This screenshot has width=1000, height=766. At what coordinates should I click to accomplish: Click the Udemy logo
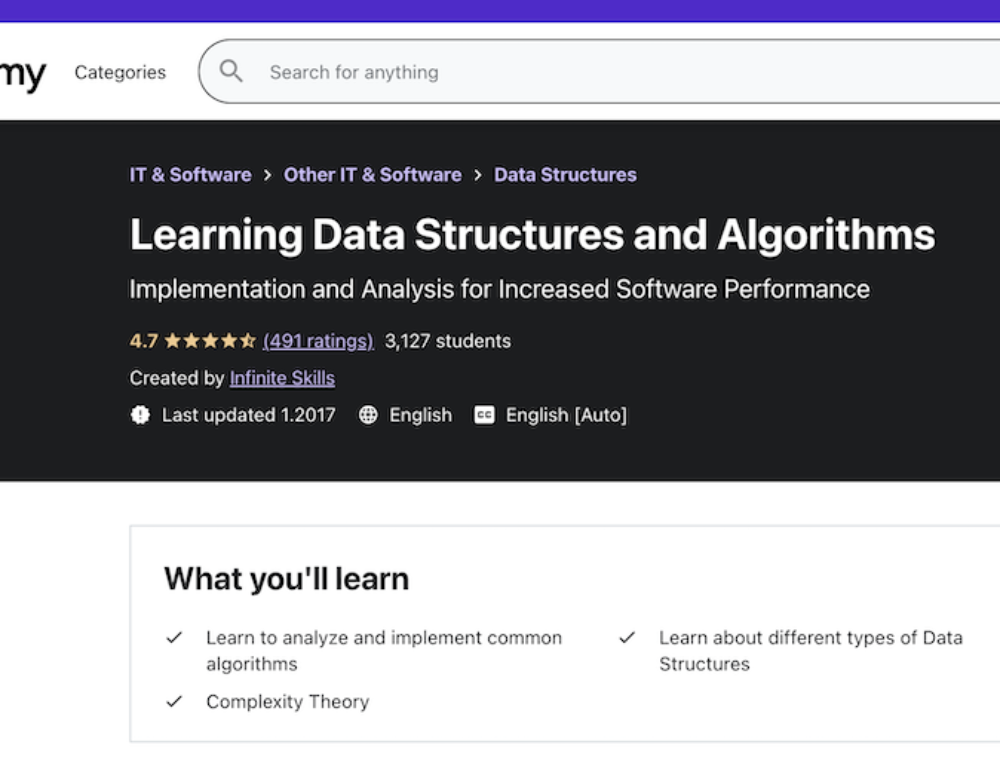click(x=23, y=75)
